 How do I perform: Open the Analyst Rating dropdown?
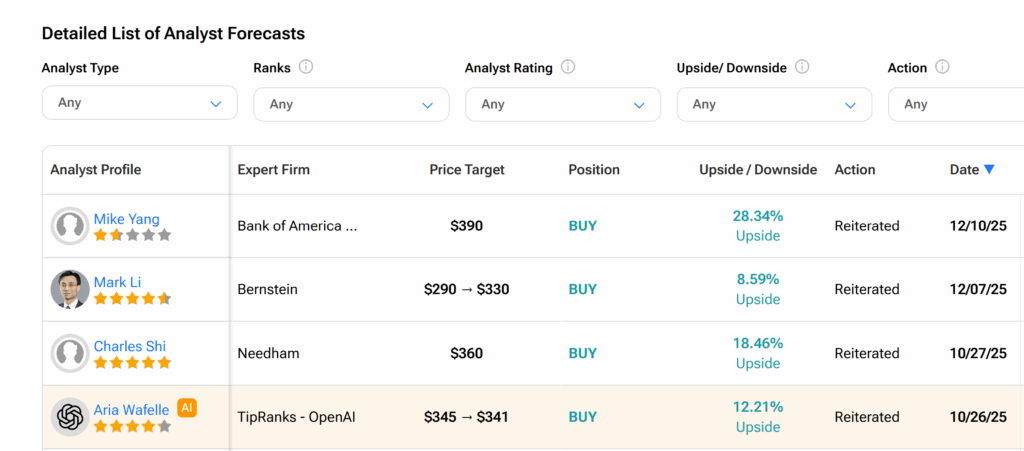click(x=562, y=104)
